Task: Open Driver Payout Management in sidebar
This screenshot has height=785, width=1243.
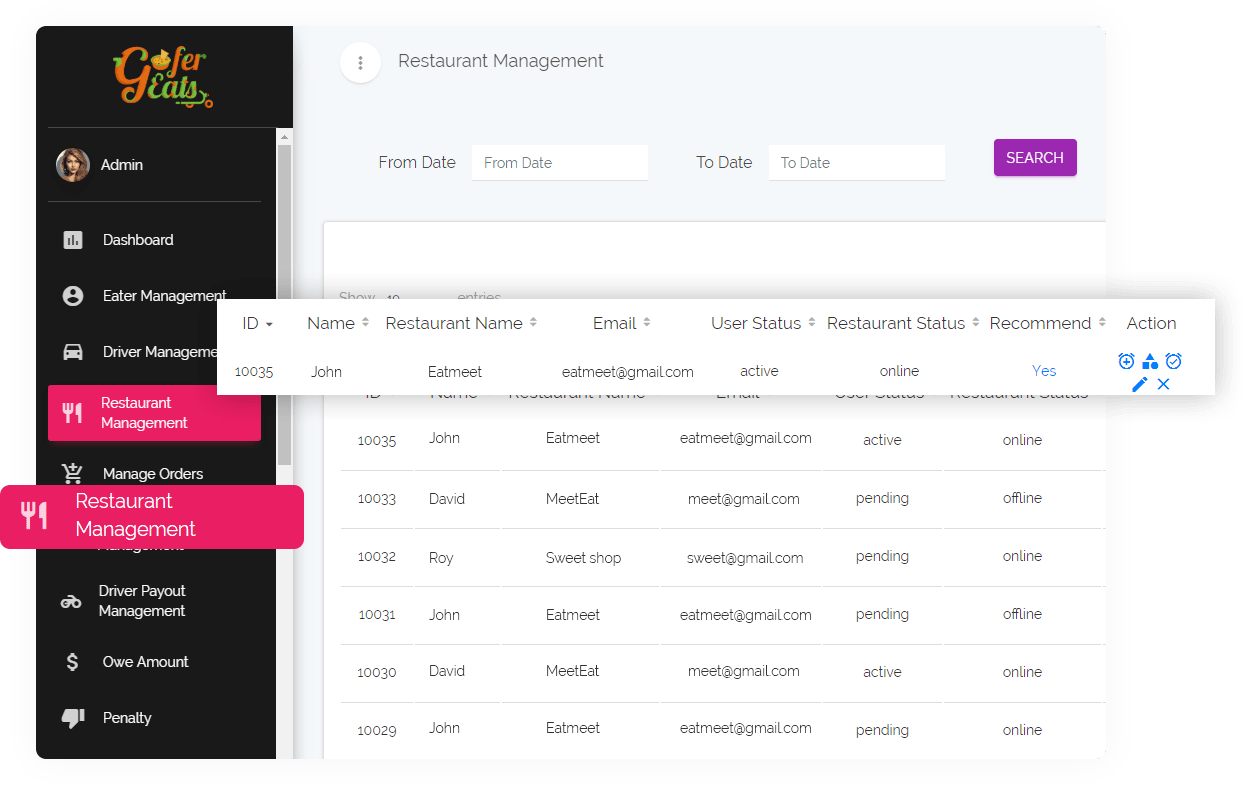Action: coord(142,601)
